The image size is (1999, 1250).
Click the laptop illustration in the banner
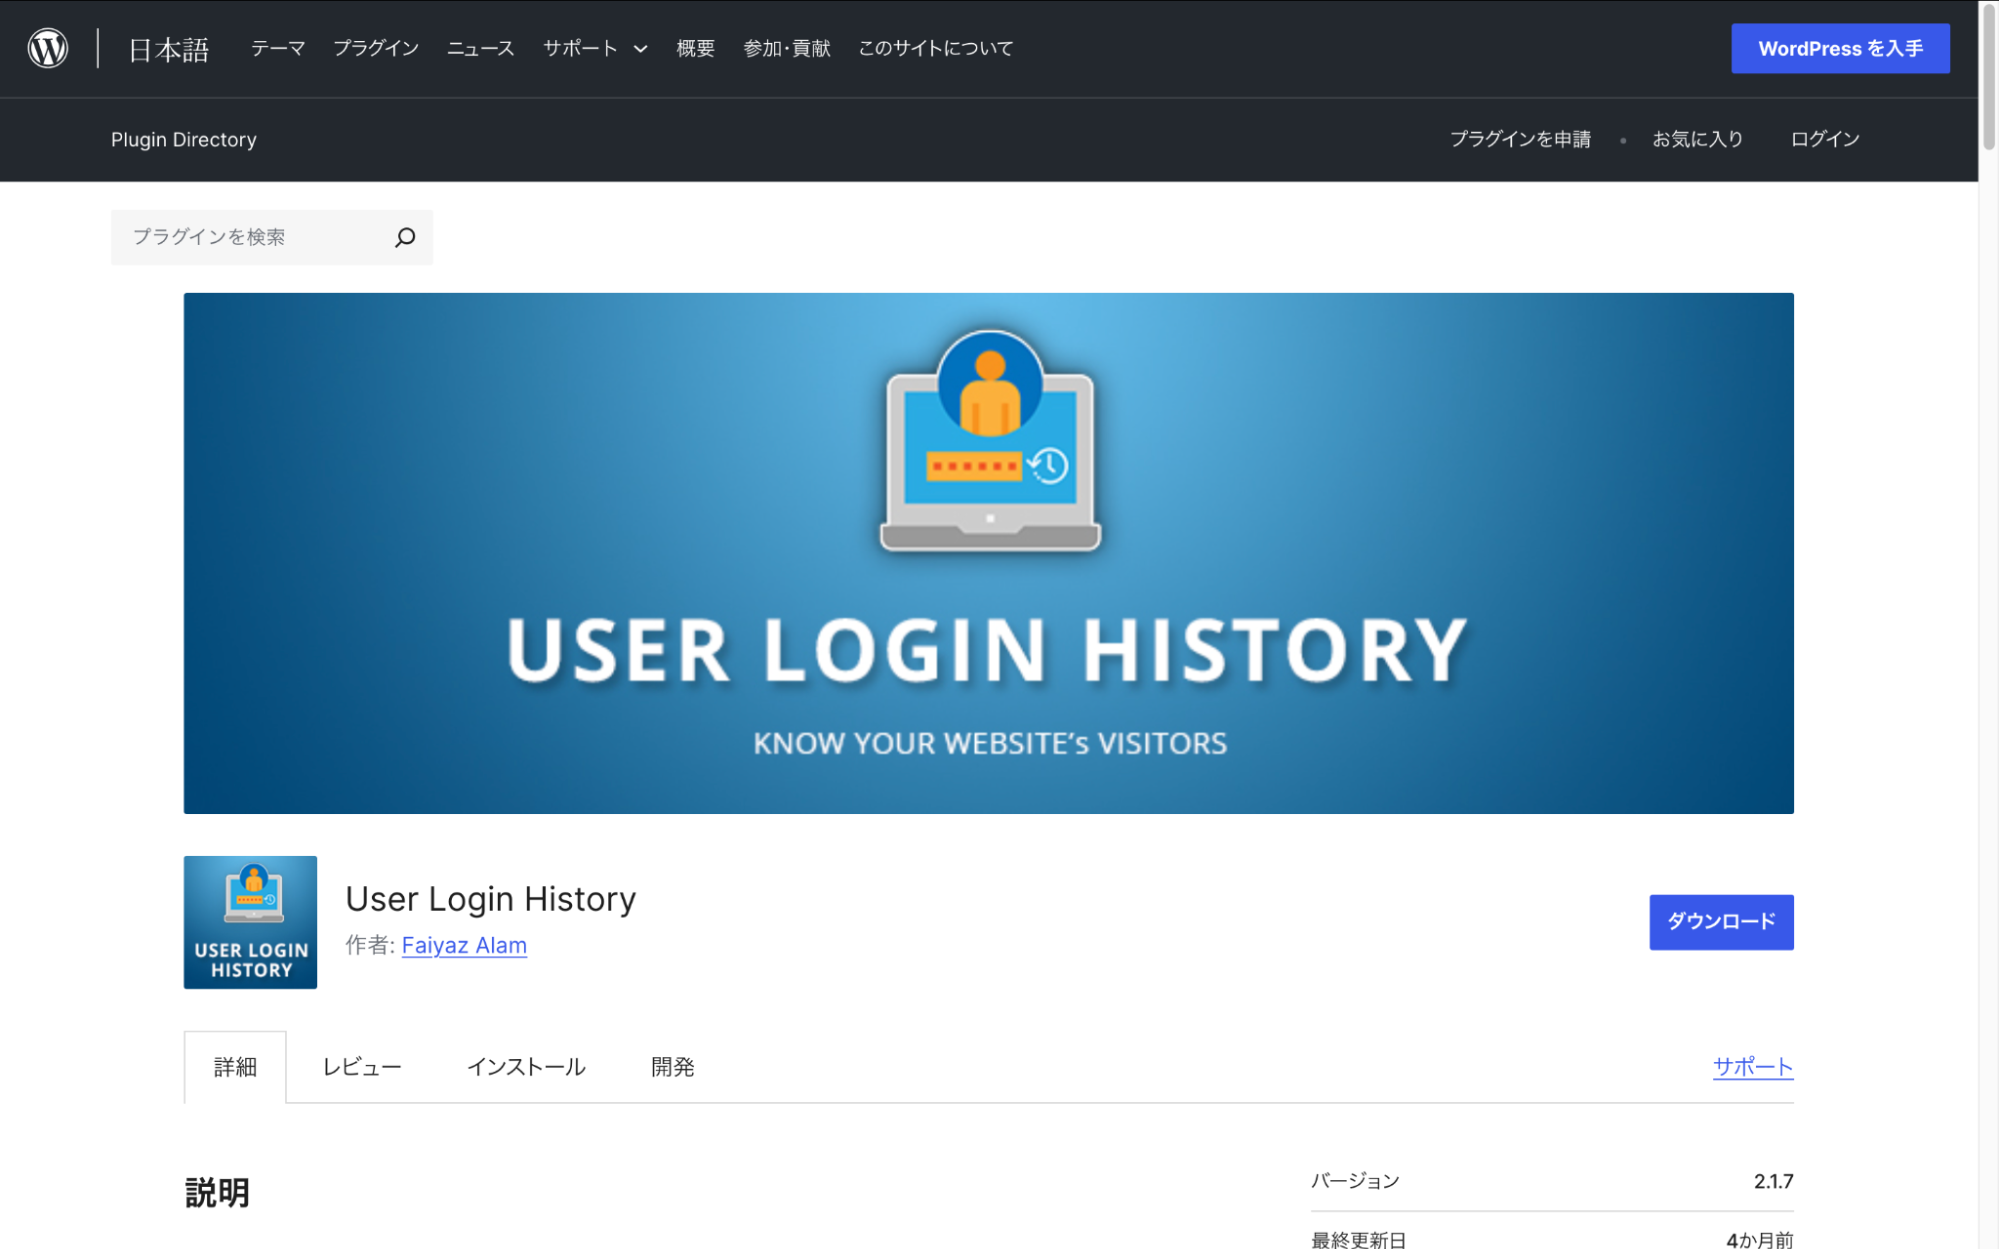(x=988, y=480)
